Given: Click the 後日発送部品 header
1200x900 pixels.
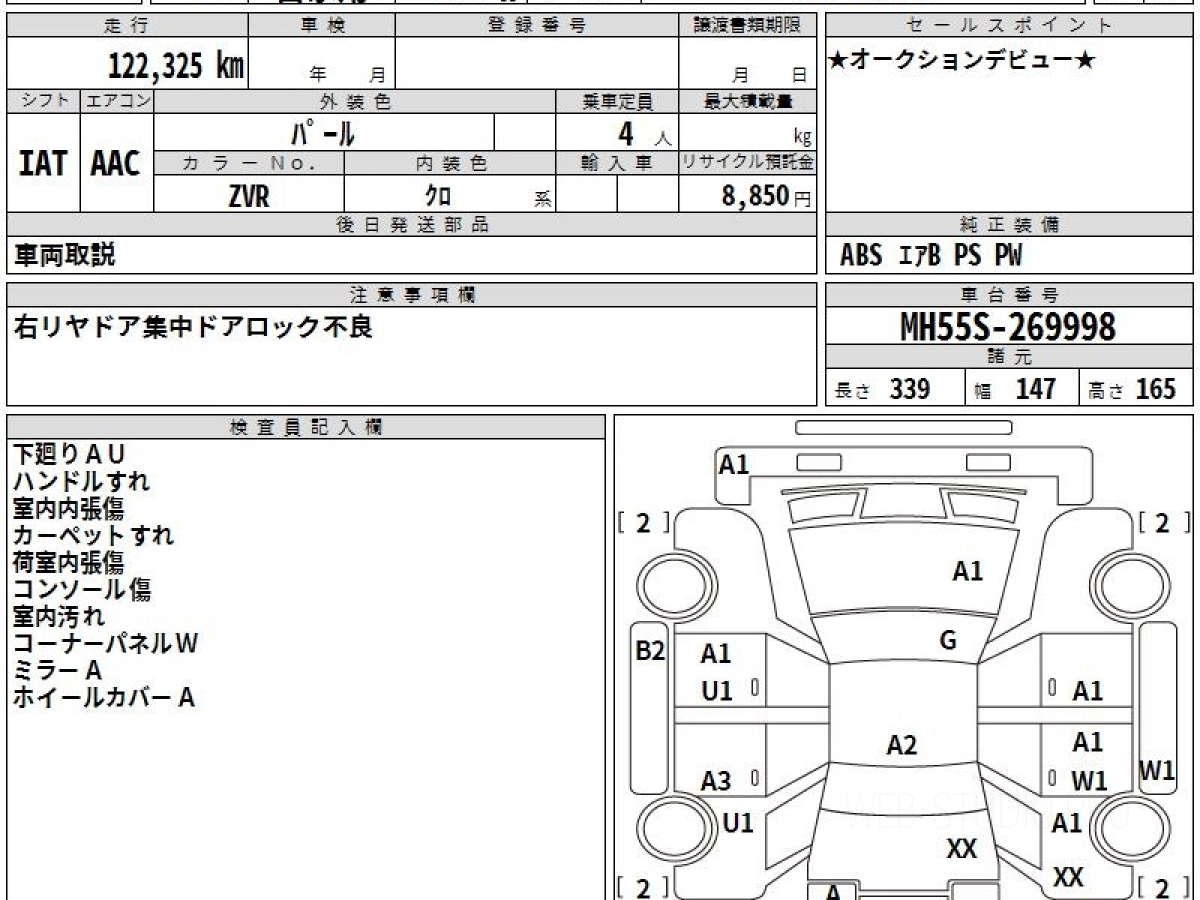Looking at the screenshot, I should pos(412,225).
